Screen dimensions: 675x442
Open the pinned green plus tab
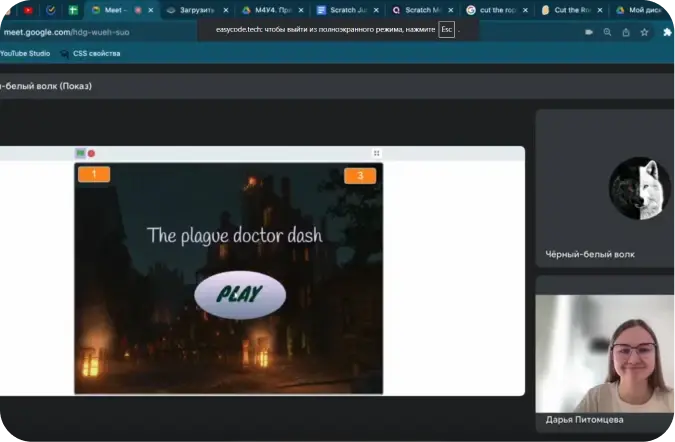[73, 10]
